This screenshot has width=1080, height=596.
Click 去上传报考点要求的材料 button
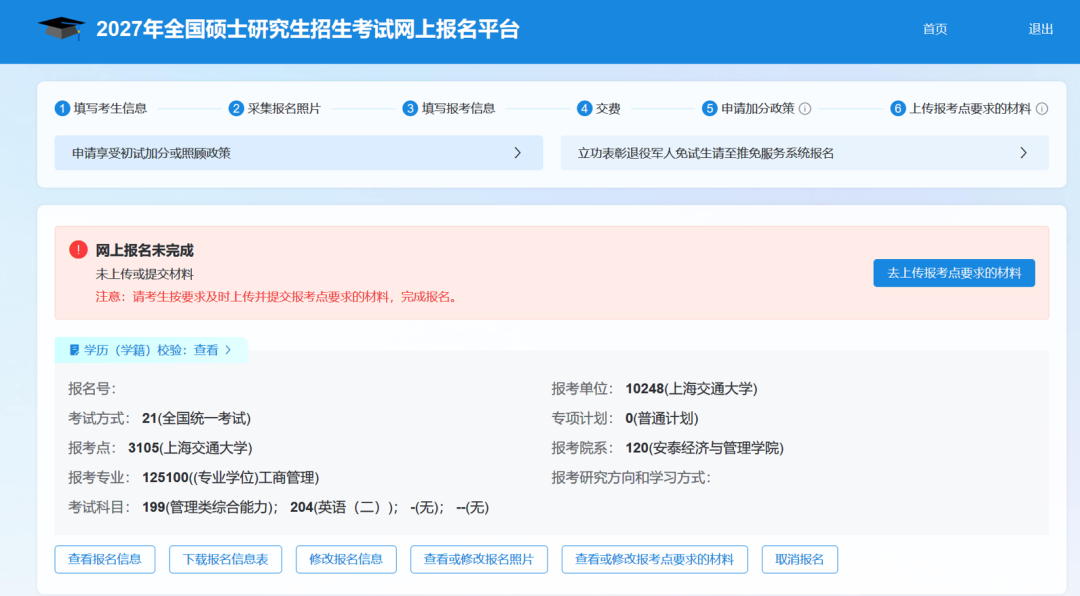tap(954, 273)
